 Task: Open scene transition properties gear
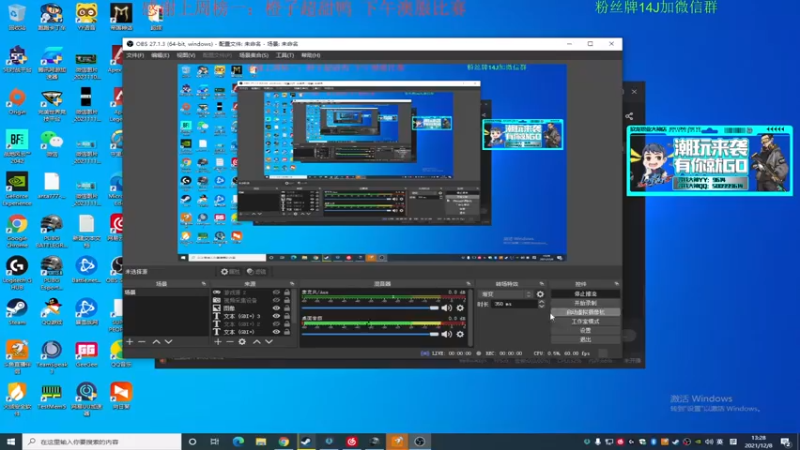(540, 294)
